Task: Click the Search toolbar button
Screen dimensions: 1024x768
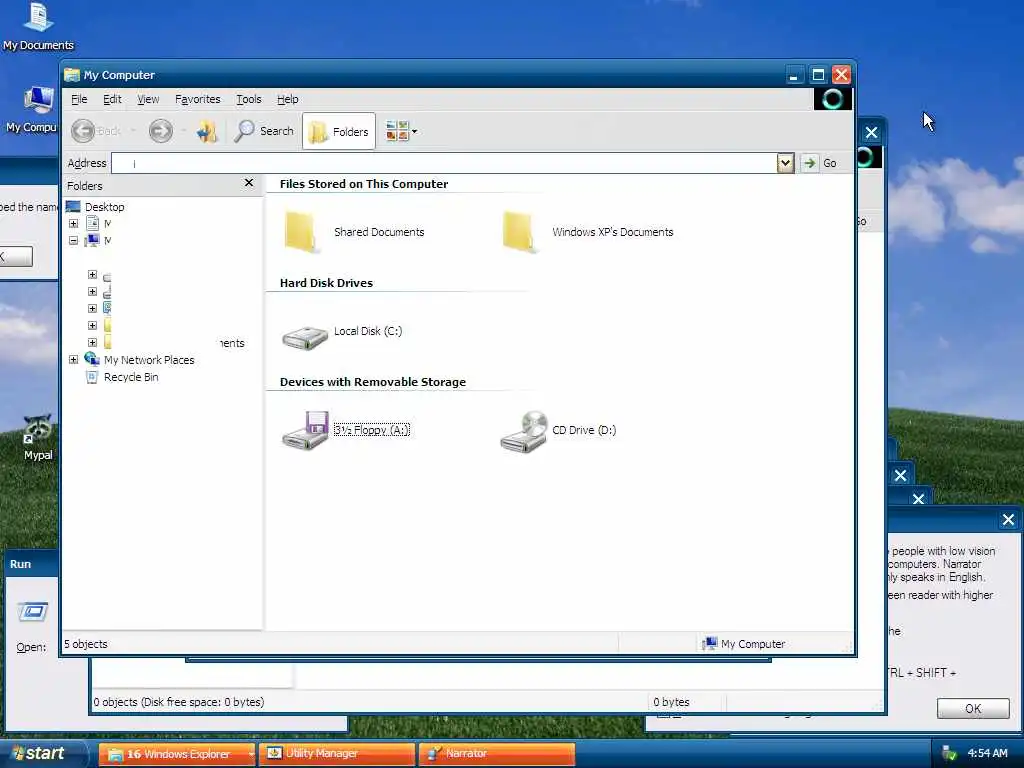Action: (x=264, y=131)
